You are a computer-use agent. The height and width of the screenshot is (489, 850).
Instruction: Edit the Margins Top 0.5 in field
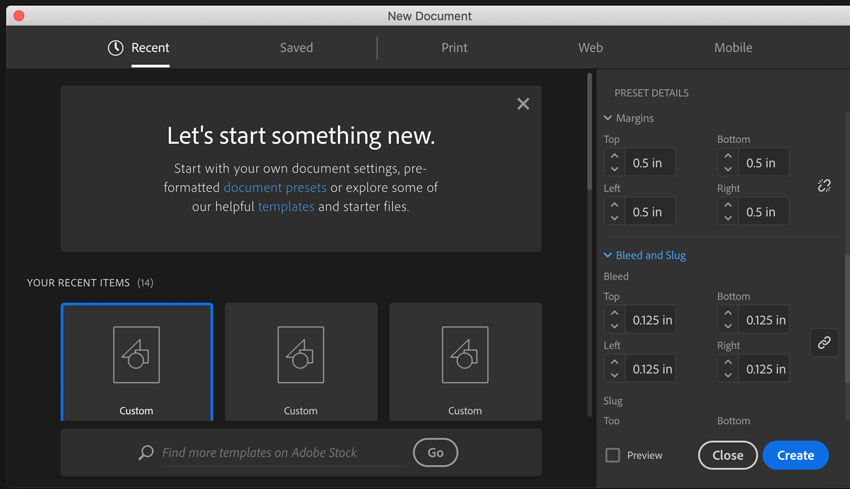coord(650,163)
